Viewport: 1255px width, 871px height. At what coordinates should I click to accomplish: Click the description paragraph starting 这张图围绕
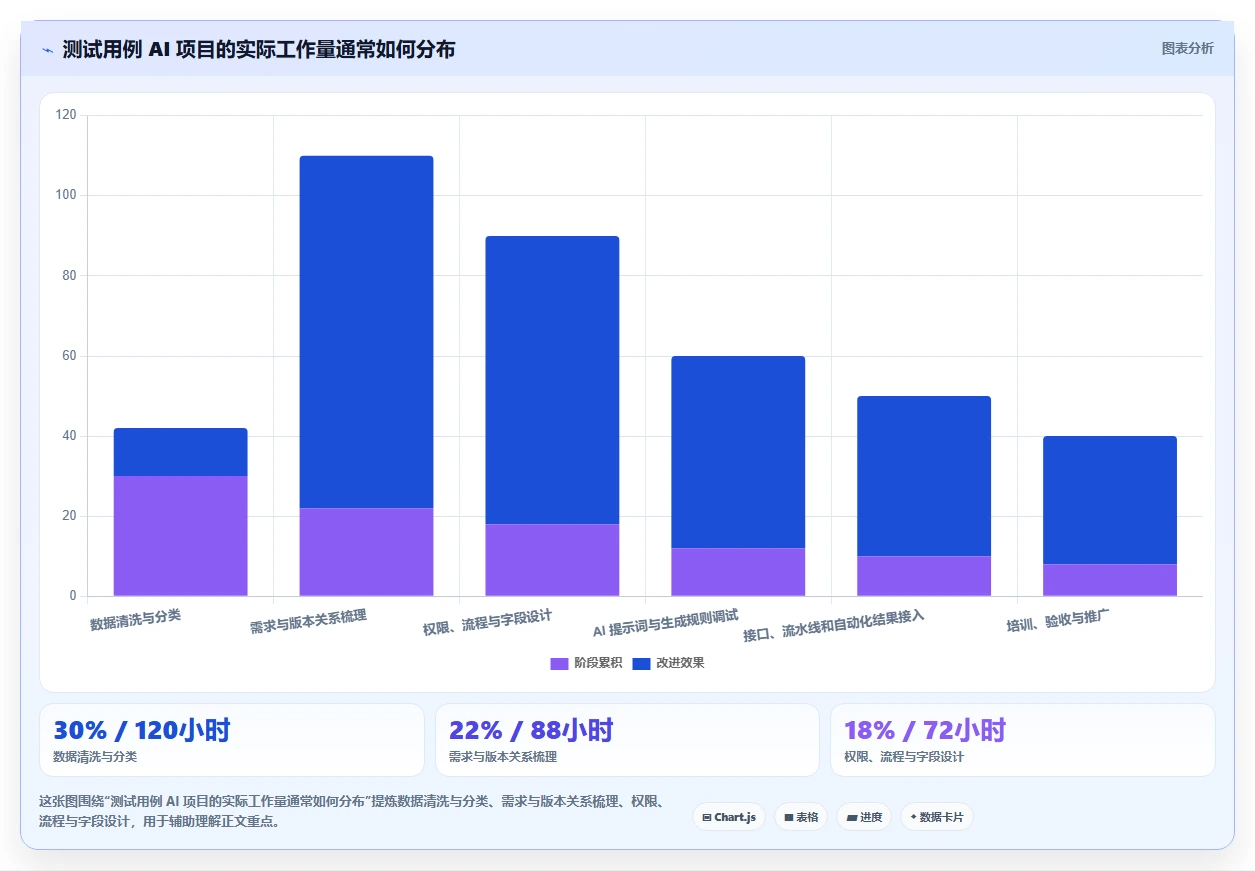(x=353, y=812)
